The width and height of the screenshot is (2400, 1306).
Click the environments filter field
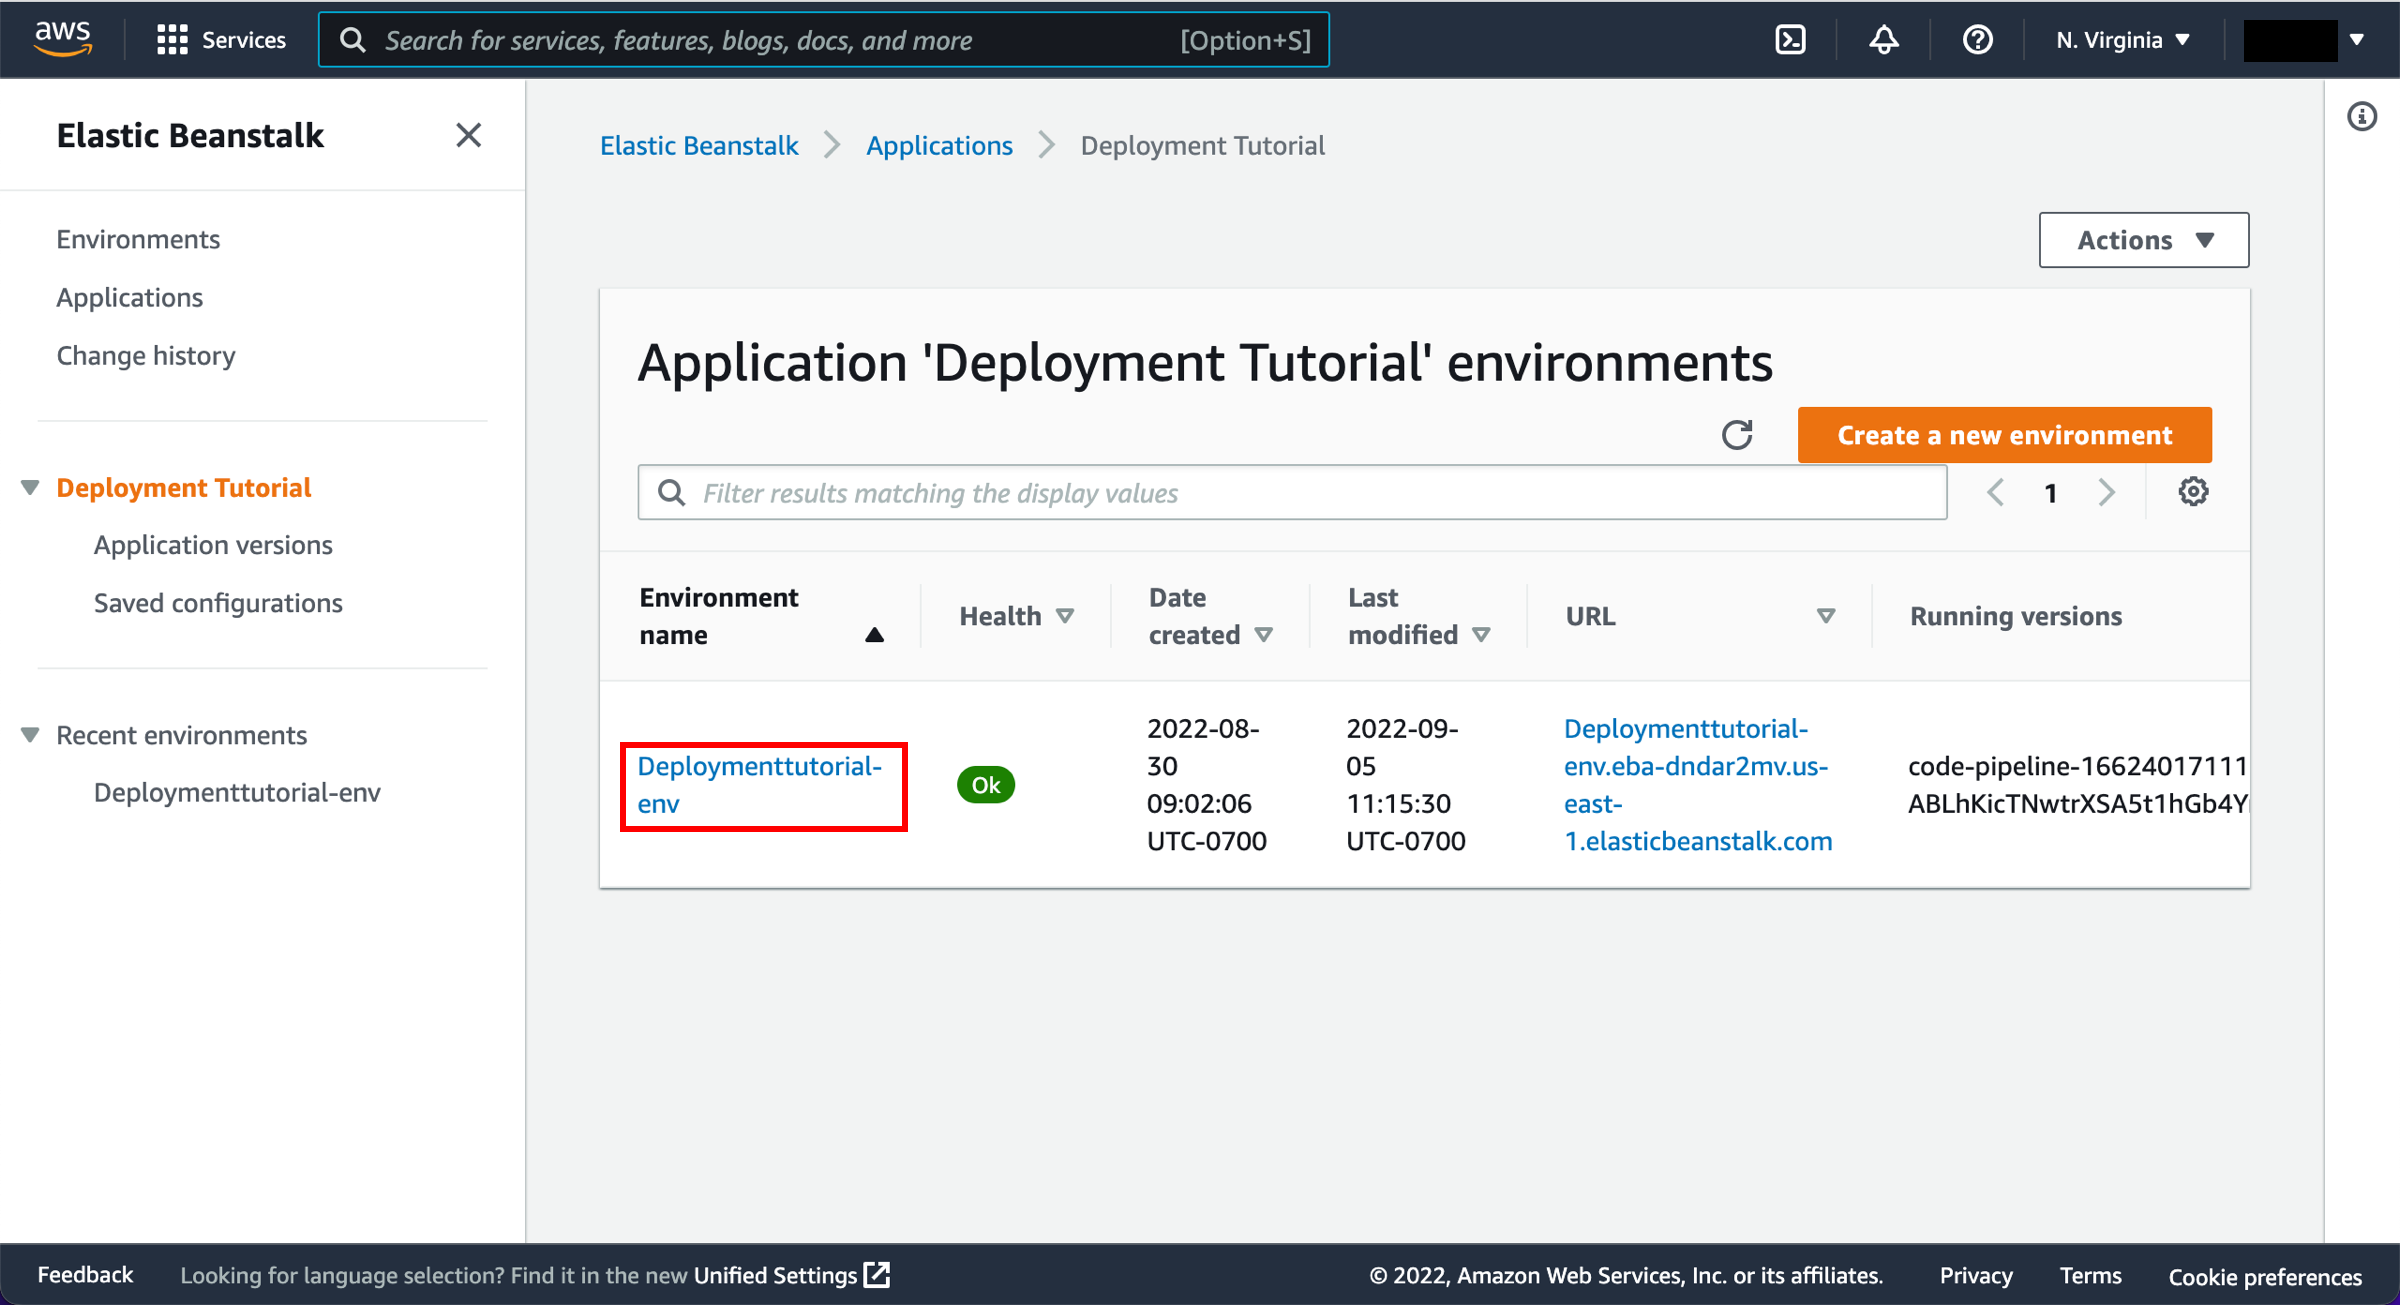1292,492
